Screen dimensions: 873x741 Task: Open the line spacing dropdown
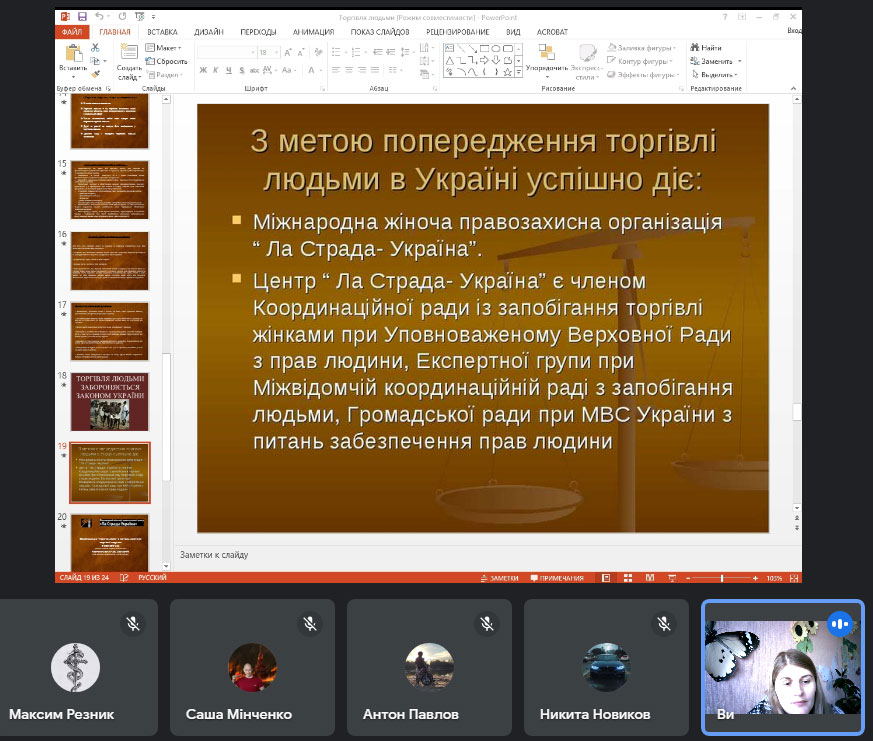tap(406, 52)
